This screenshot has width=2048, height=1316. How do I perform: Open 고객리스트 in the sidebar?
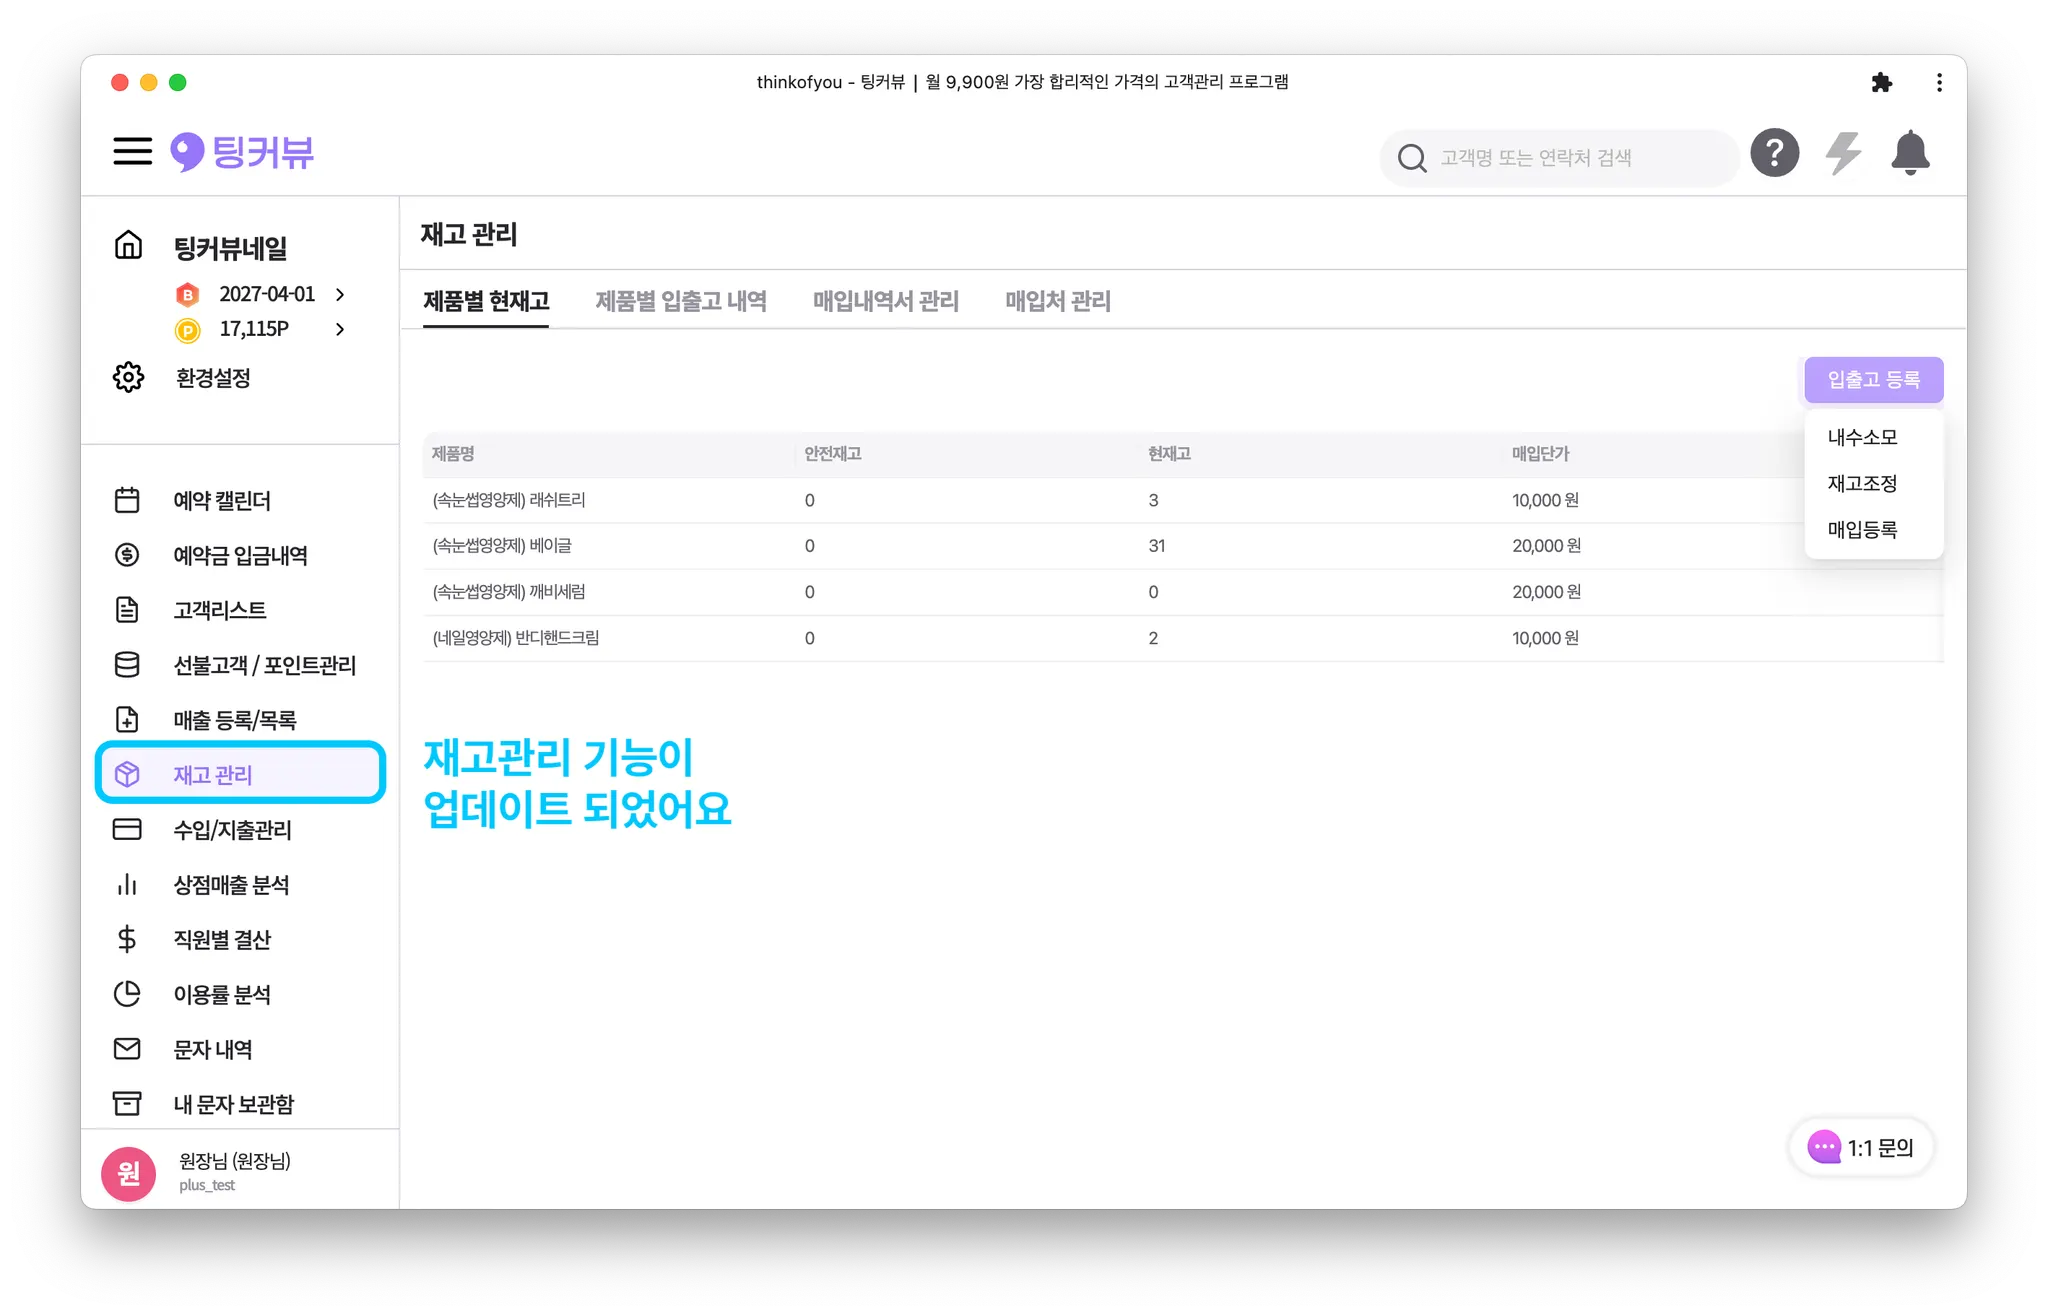point(219,610)
